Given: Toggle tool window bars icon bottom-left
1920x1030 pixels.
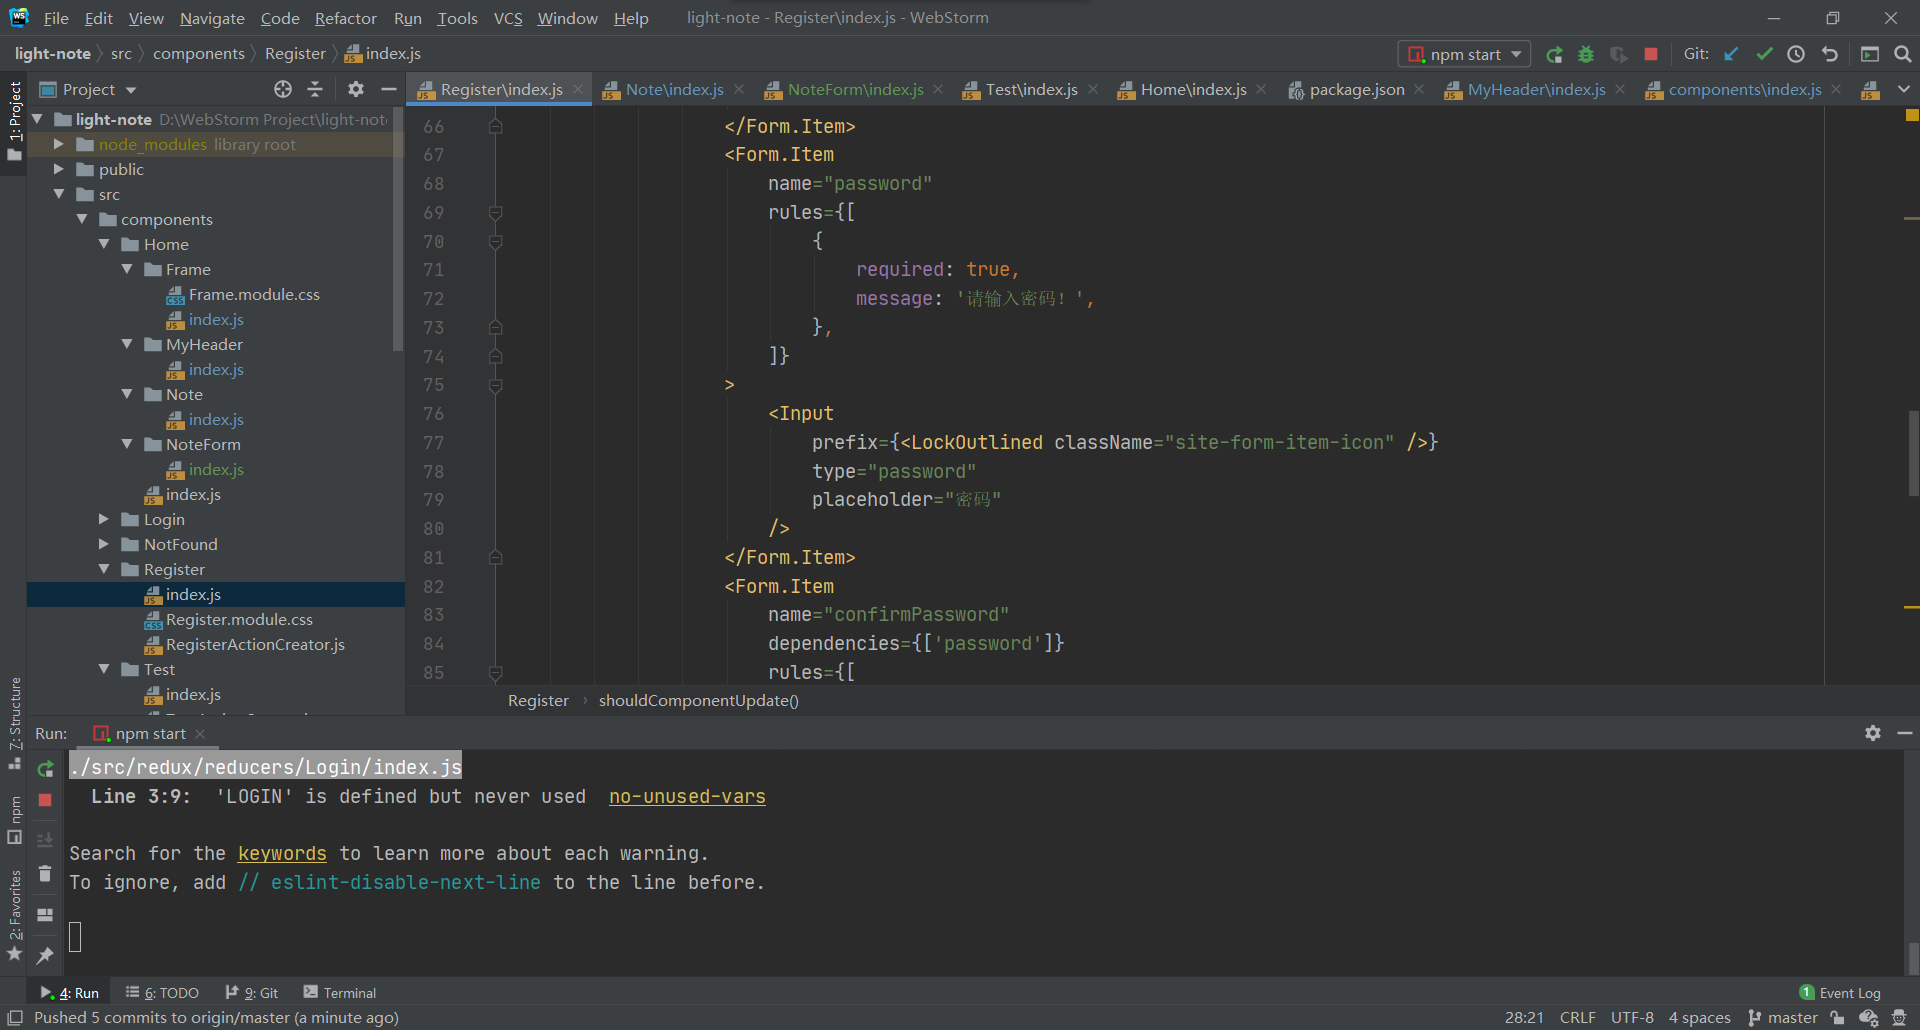Looking at the screenshot, I should (x=14, y=1018).
